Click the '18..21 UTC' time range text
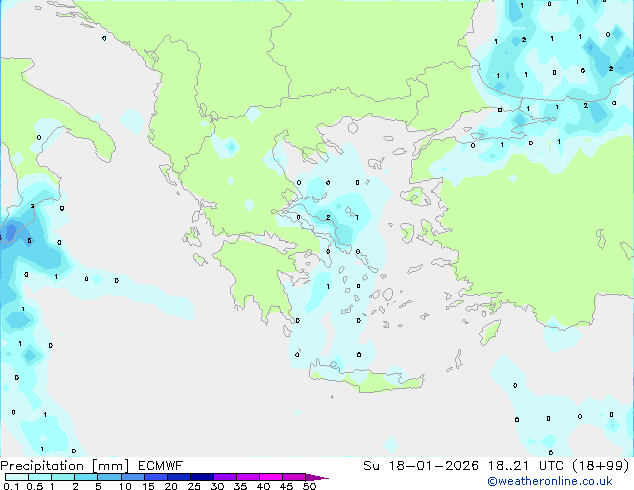The width and height of the screenshot is (634, 490). [526, 466]
